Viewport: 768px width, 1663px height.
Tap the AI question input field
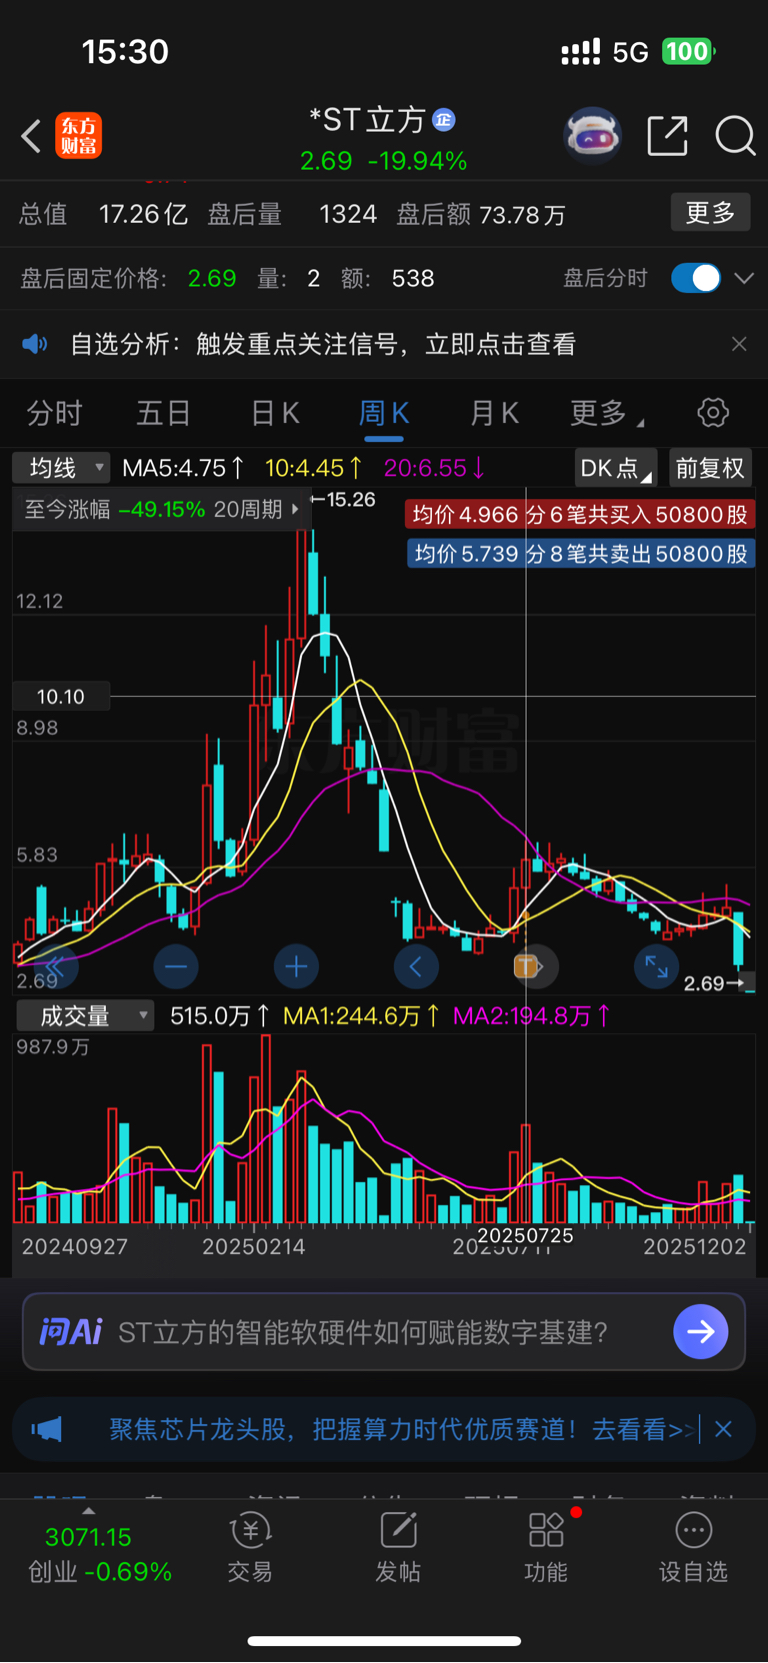coord(384,1332)
